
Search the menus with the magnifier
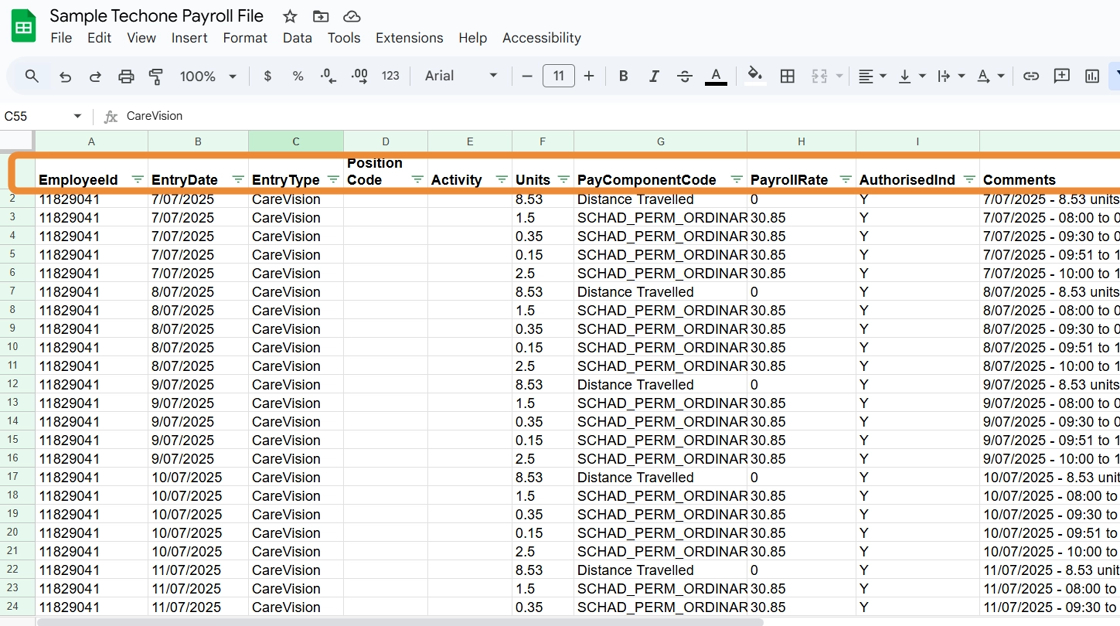coord(31,76)
